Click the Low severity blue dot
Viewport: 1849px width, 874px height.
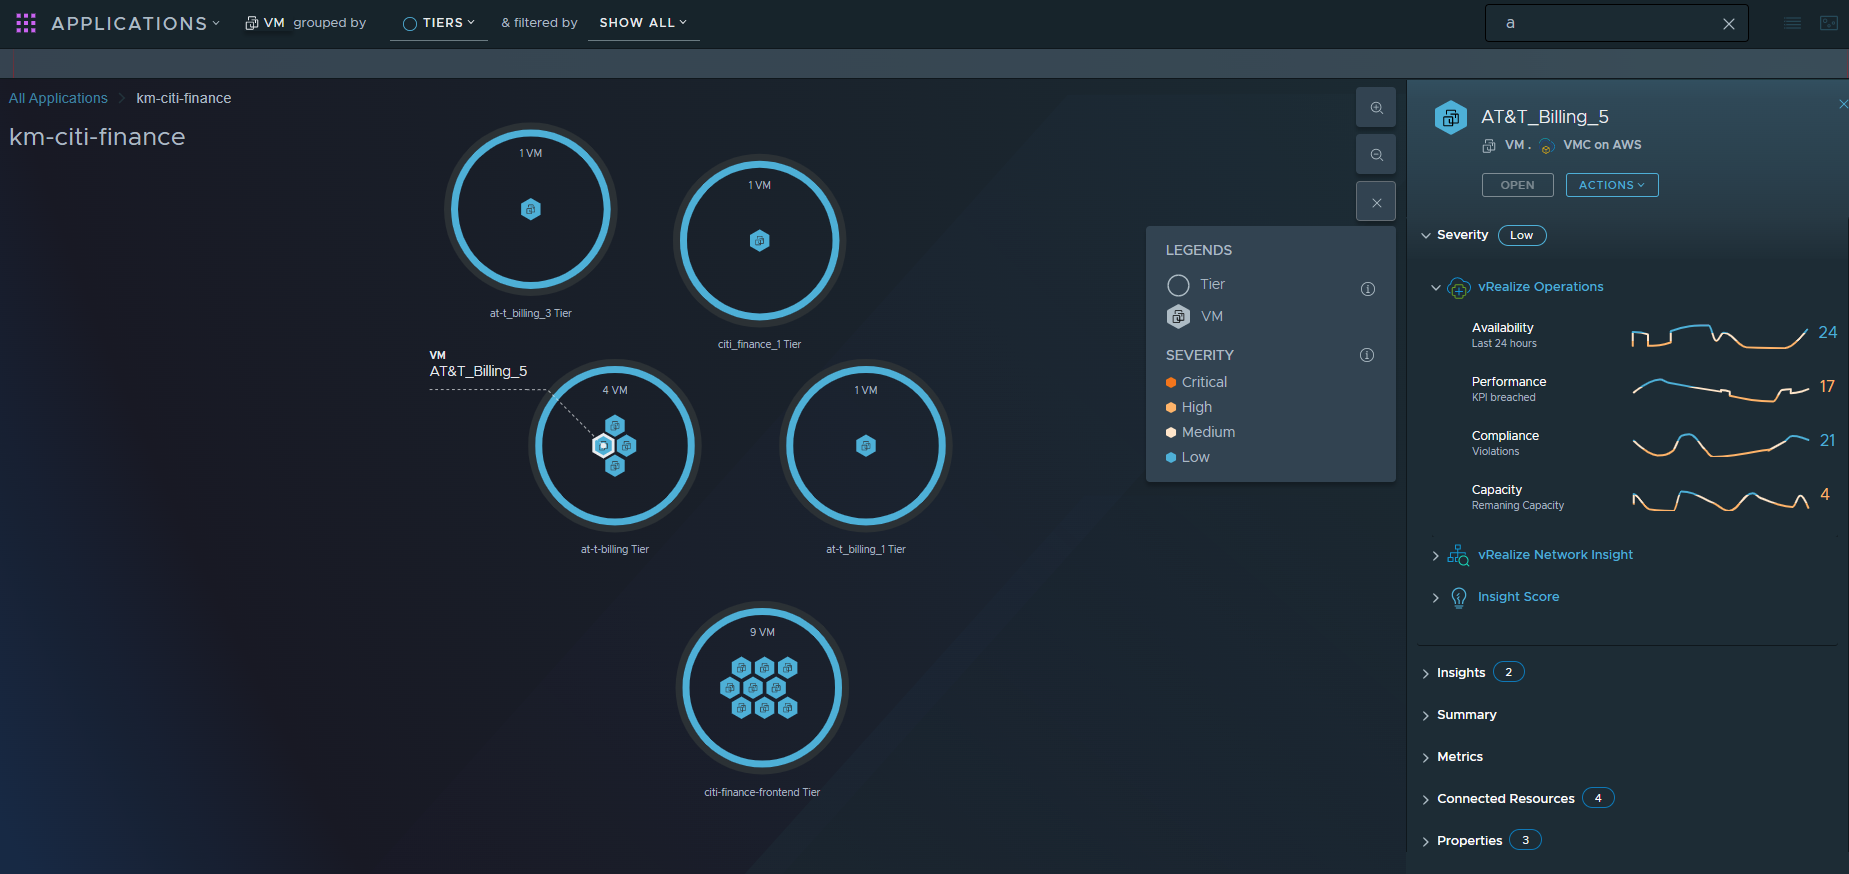click(x=1171, y=457)
